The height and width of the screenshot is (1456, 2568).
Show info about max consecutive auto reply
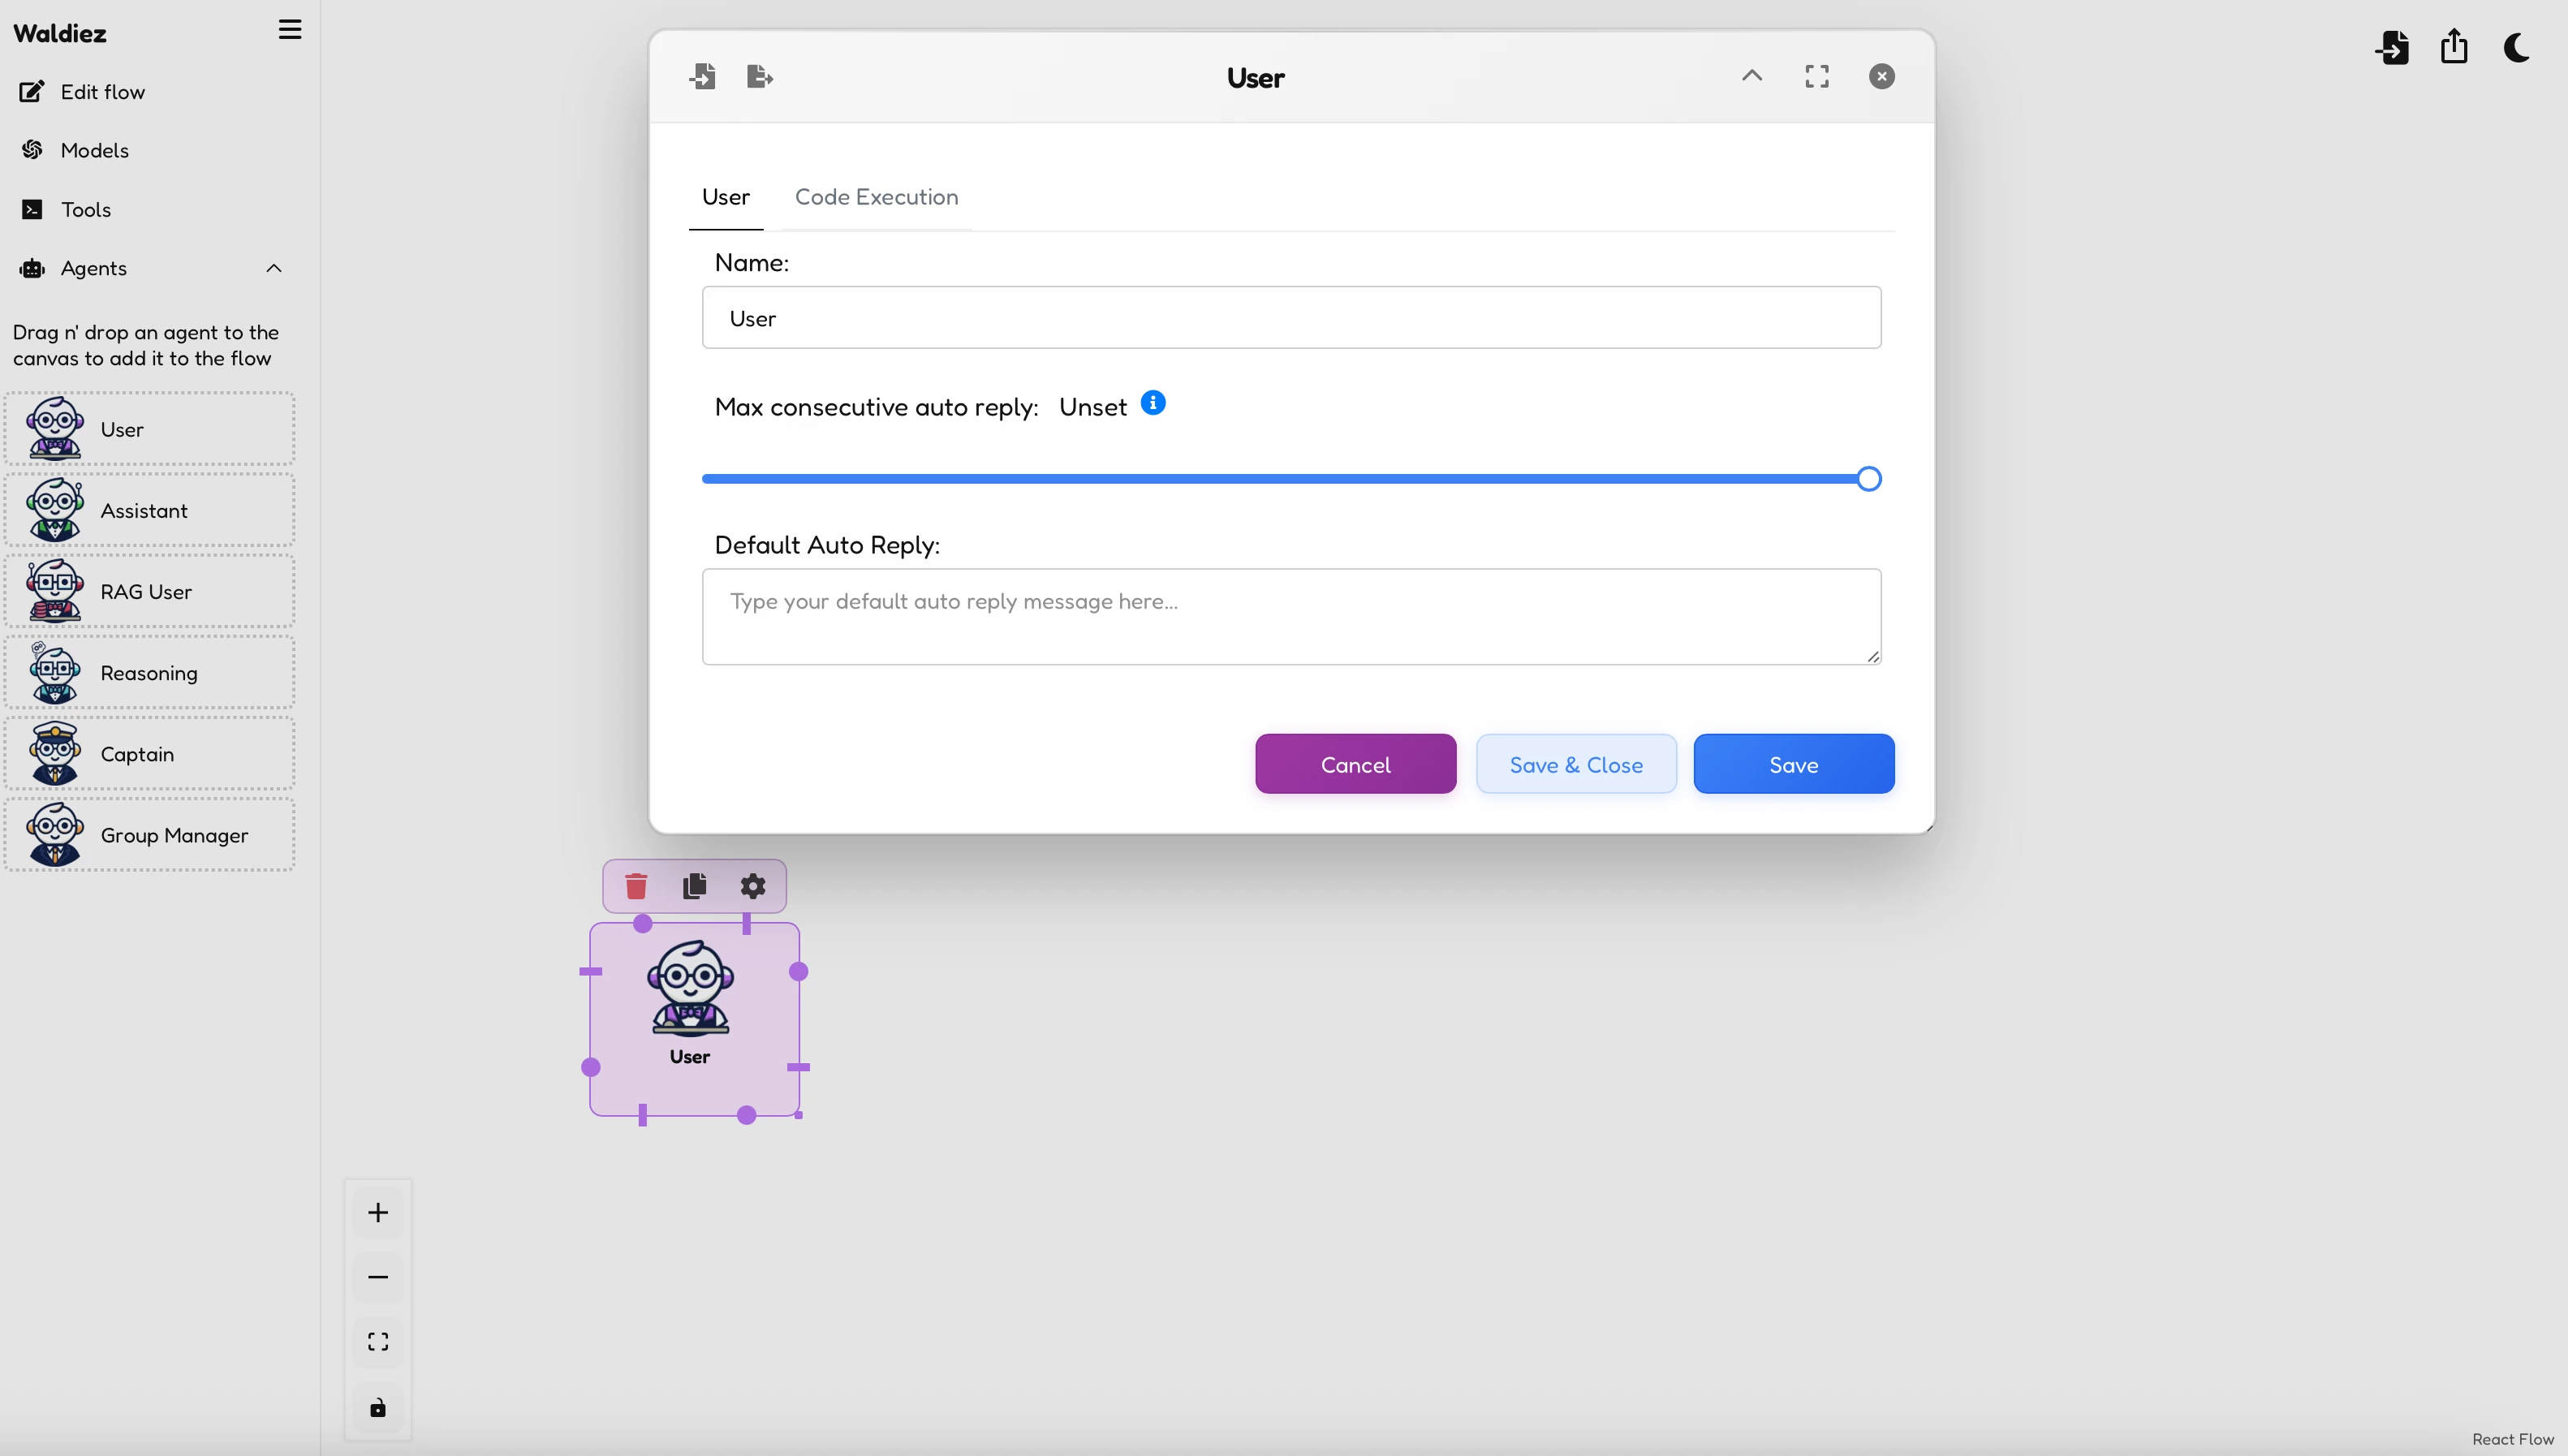point(1153,403)
